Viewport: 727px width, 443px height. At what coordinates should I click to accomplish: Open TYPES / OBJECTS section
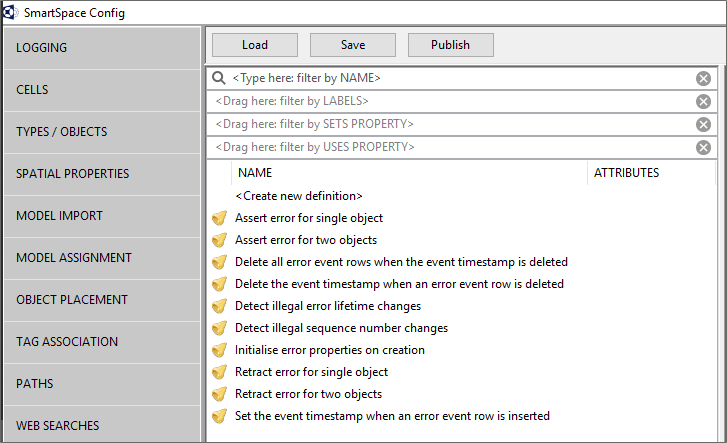(102, 132)
